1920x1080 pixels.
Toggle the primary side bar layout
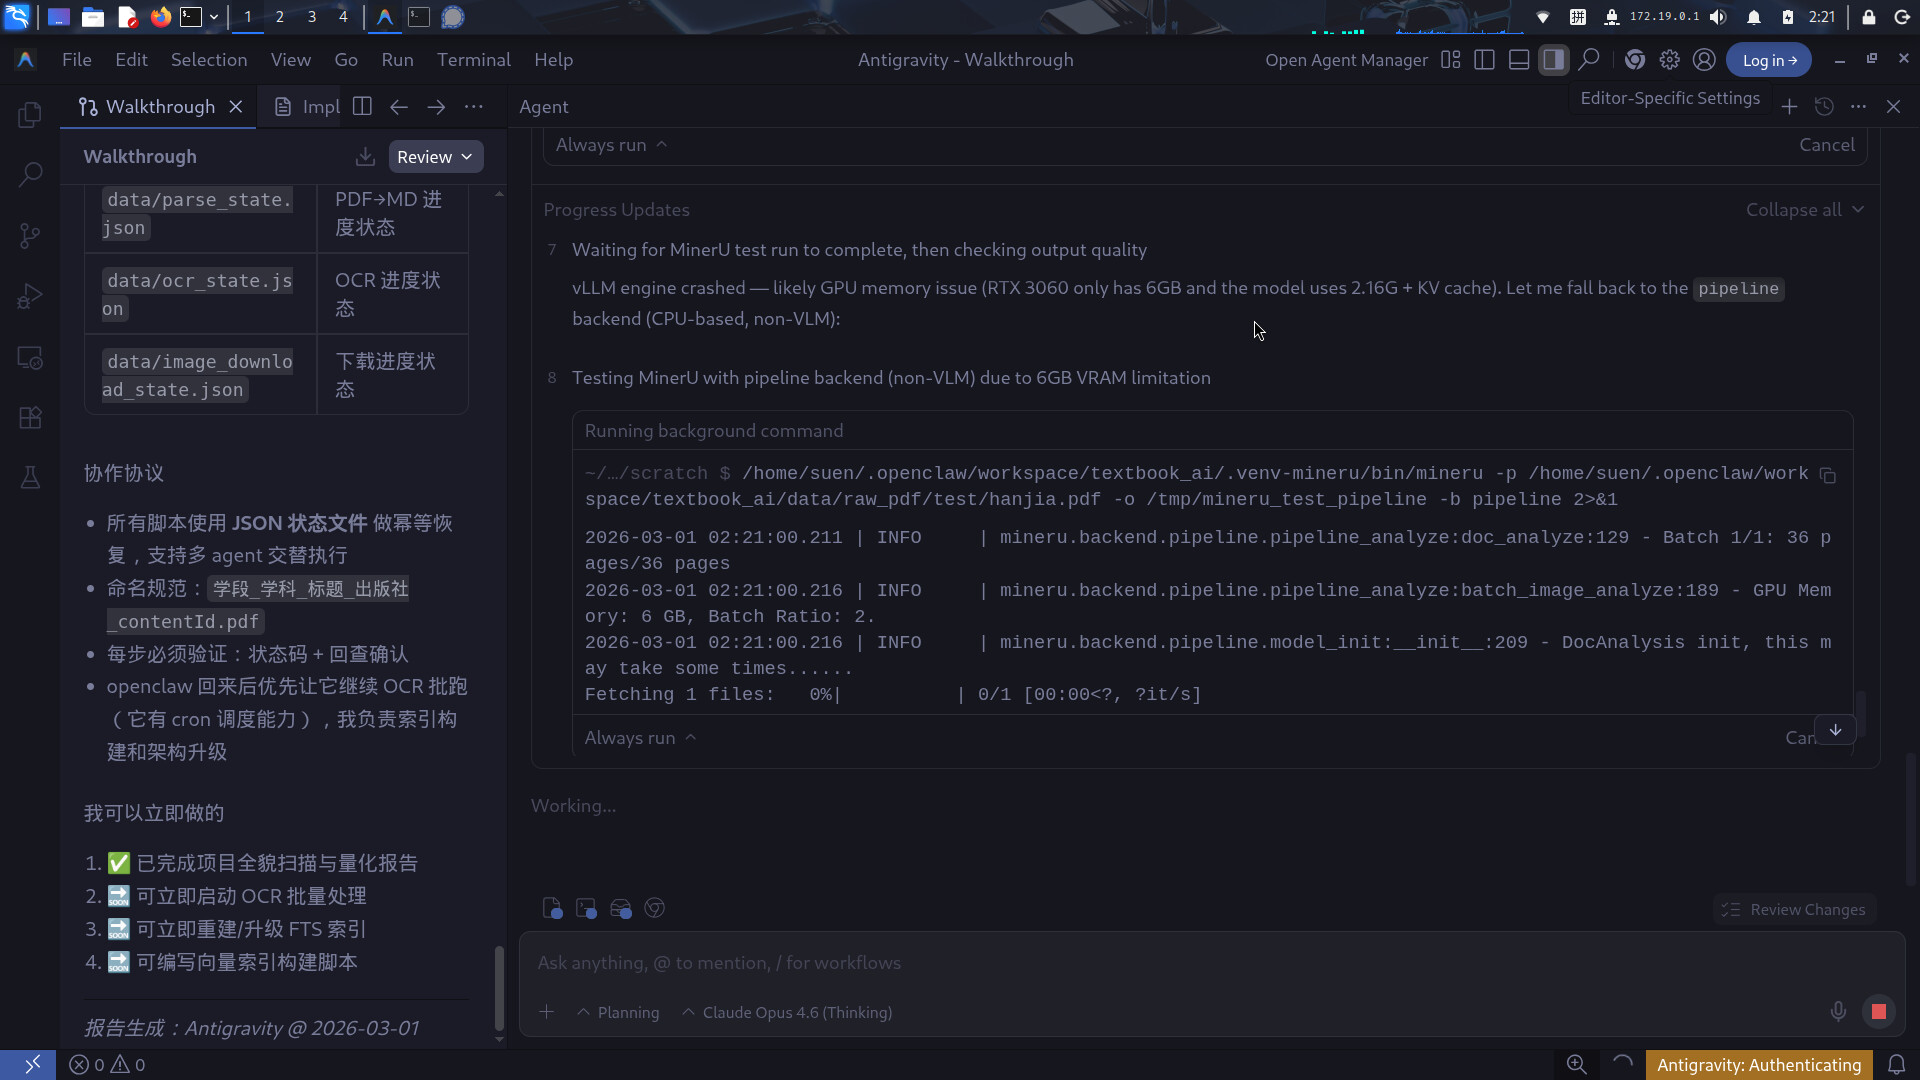(1485, 60)
